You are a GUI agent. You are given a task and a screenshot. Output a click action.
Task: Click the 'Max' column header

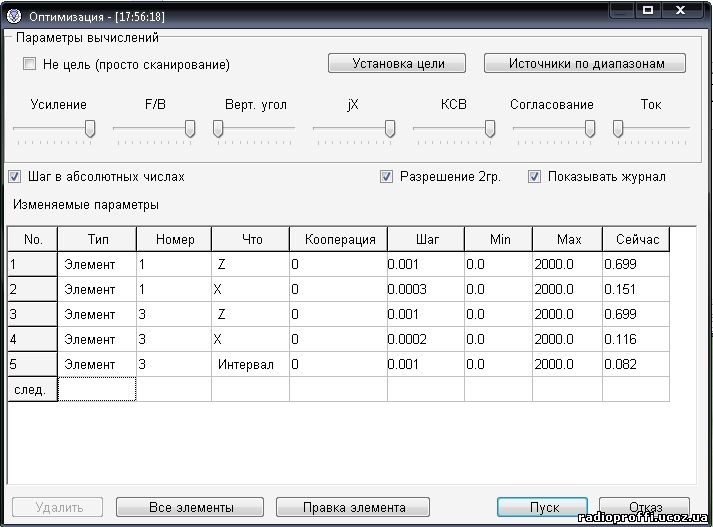(x=567, y=239)
